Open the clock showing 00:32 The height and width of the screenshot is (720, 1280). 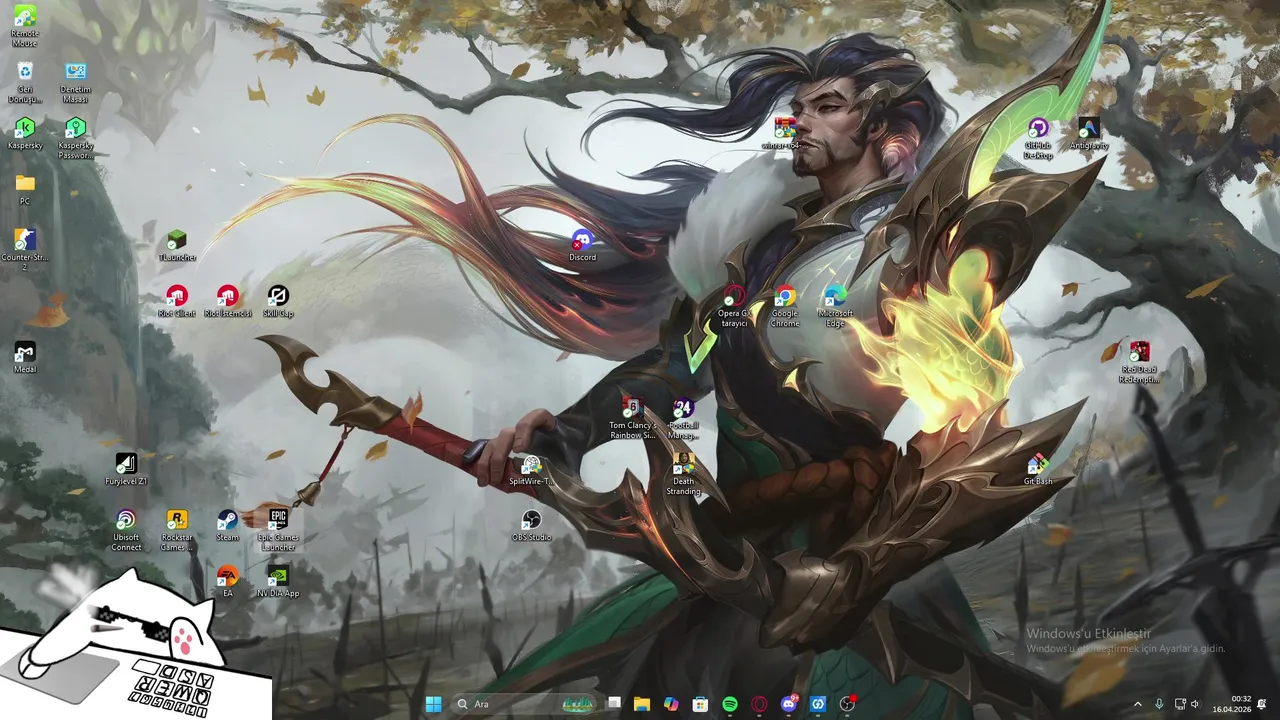point(1232,704)
